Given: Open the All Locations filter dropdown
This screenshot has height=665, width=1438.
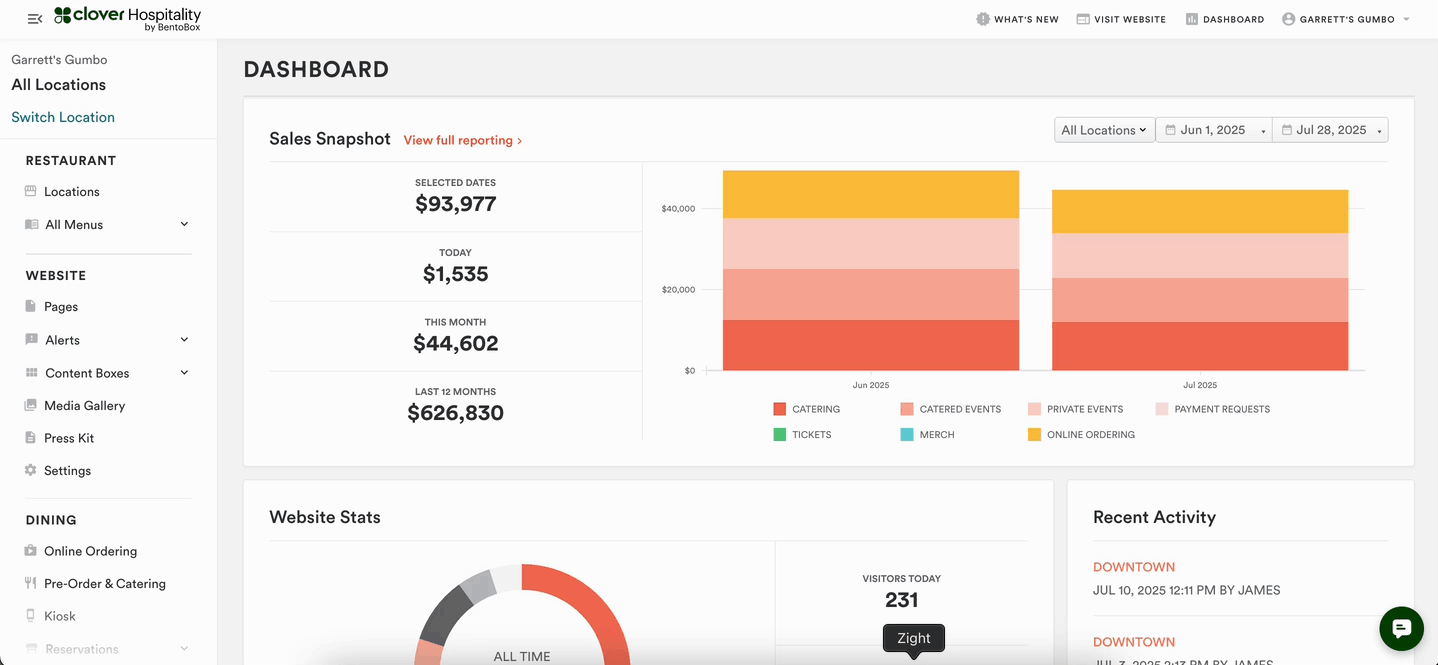Looking at the screenshot, I should [1104, 130].
